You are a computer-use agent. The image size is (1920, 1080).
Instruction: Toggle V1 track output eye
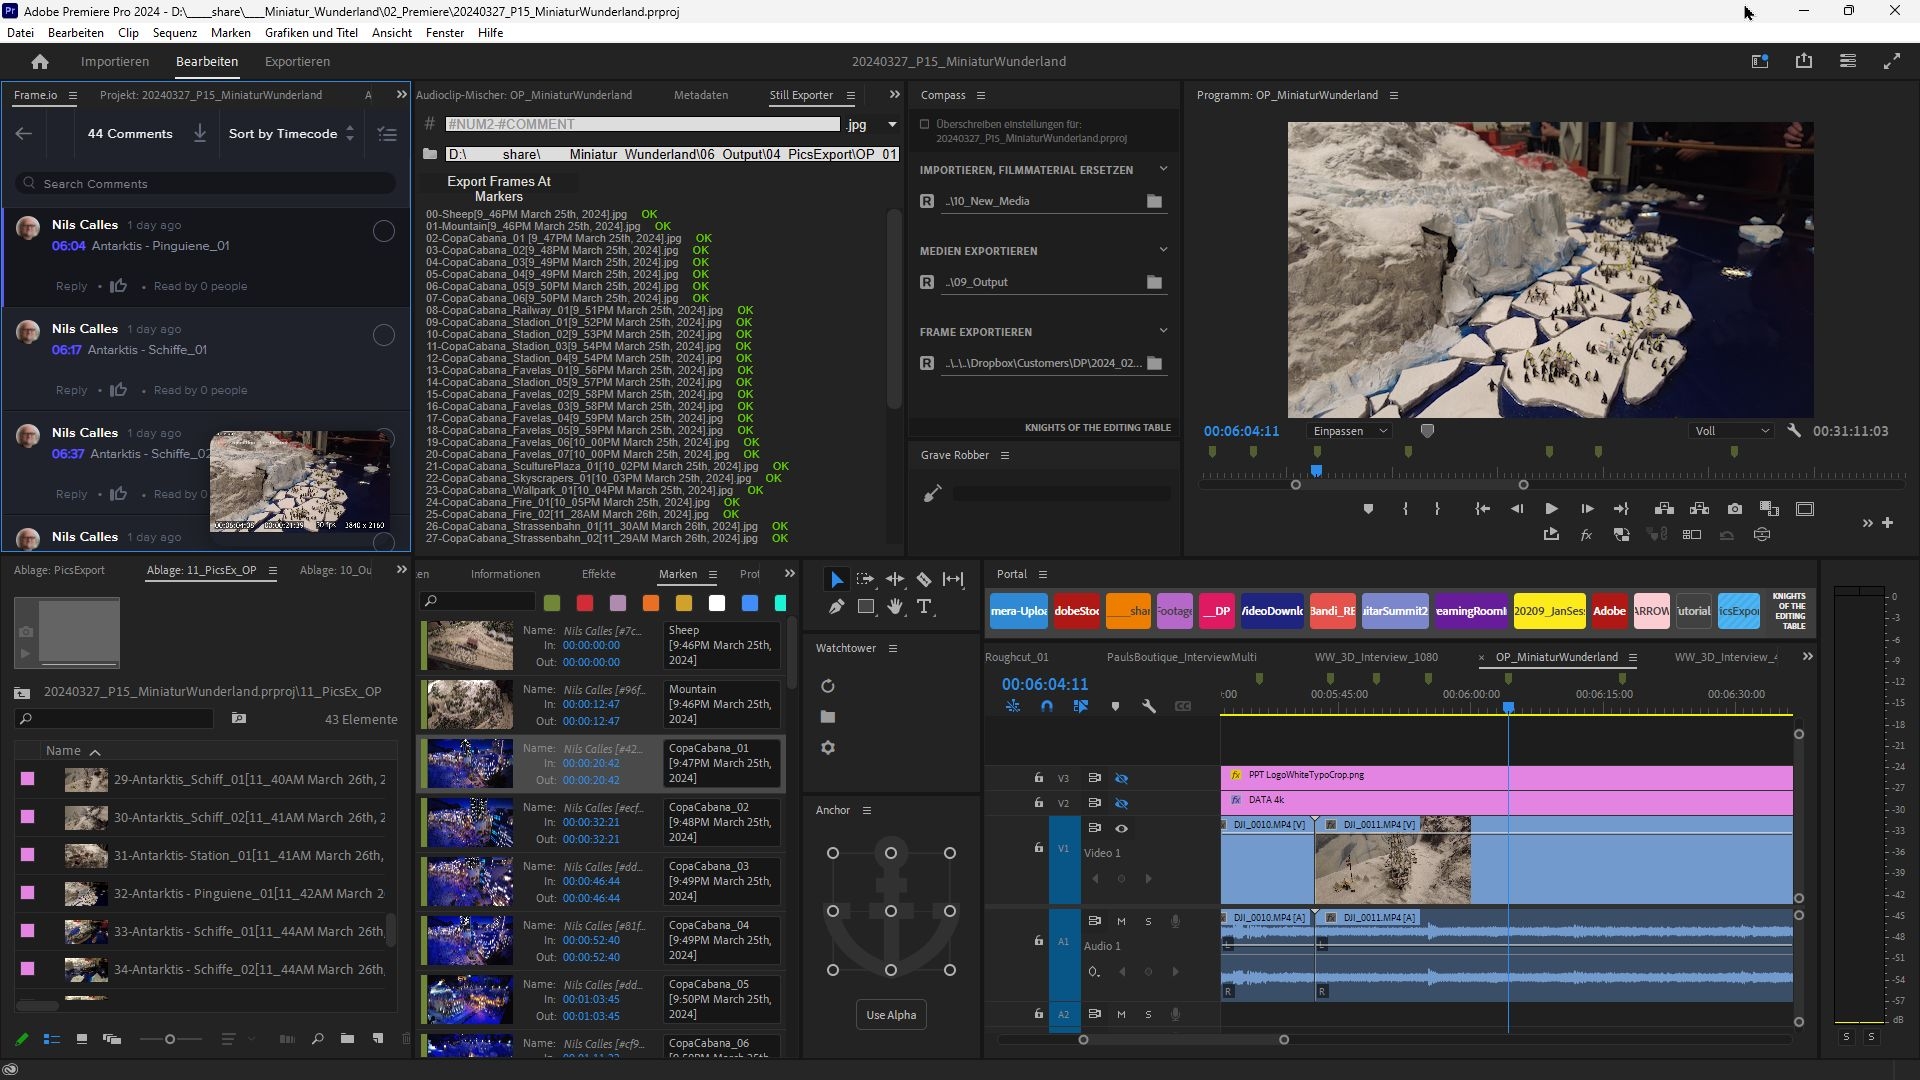(x=1122, y=828)
